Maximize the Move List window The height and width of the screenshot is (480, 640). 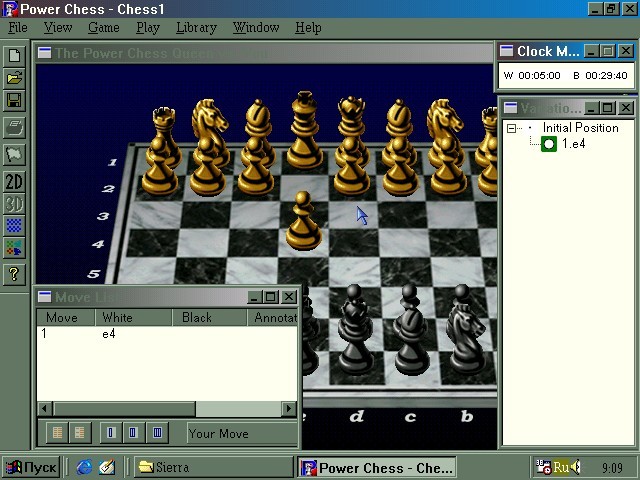click(270, 297)
